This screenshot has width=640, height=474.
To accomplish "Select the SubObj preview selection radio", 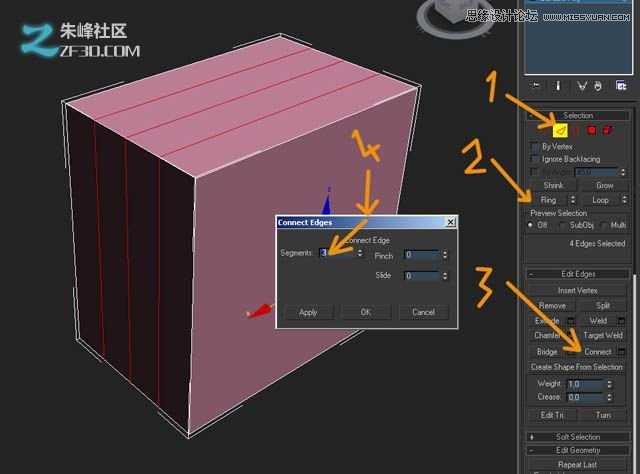I will (x=563, y=225).
